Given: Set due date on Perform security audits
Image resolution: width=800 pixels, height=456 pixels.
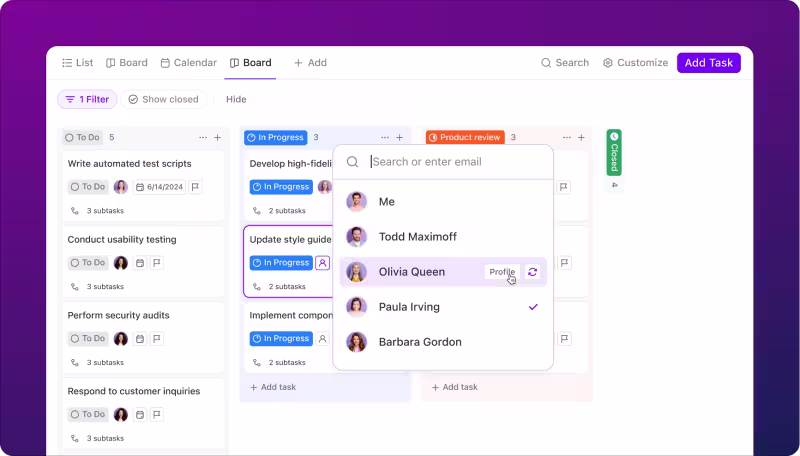Looking at the screenshot, I should point(140,339).
